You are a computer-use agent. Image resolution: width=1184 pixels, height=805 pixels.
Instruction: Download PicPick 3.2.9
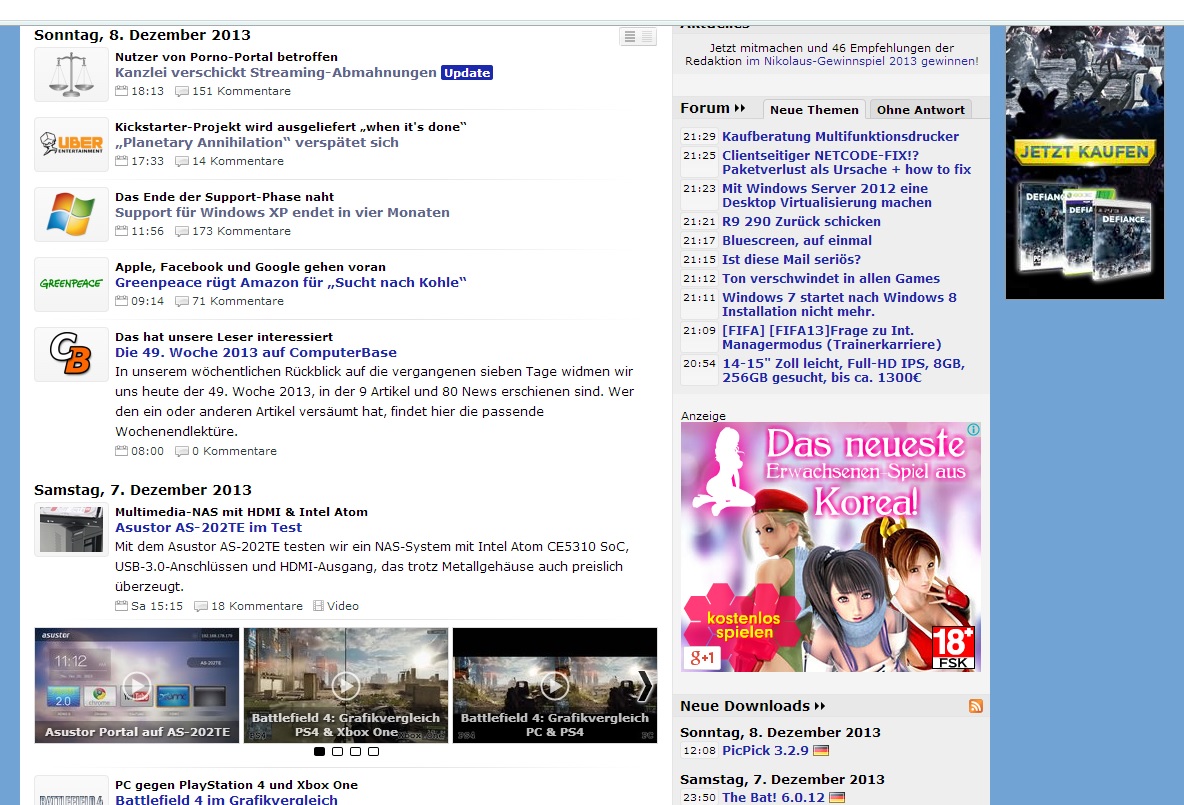pyautogui.click(x=765, y=751)
